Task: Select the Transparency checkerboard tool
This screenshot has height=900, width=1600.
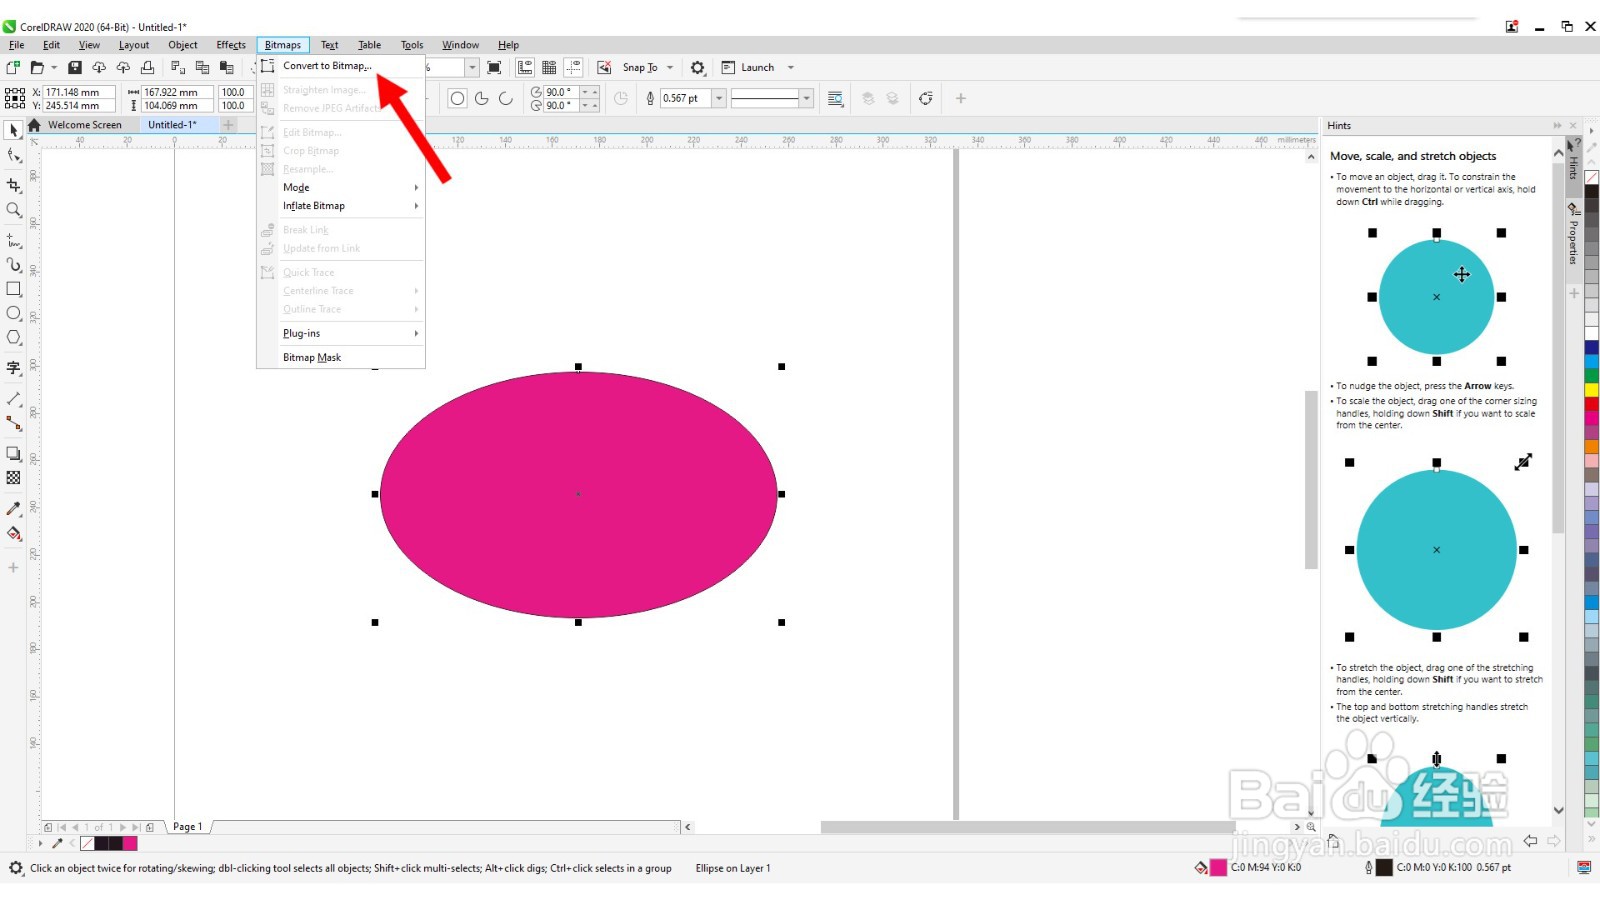Action: click(x=14, y=478)
